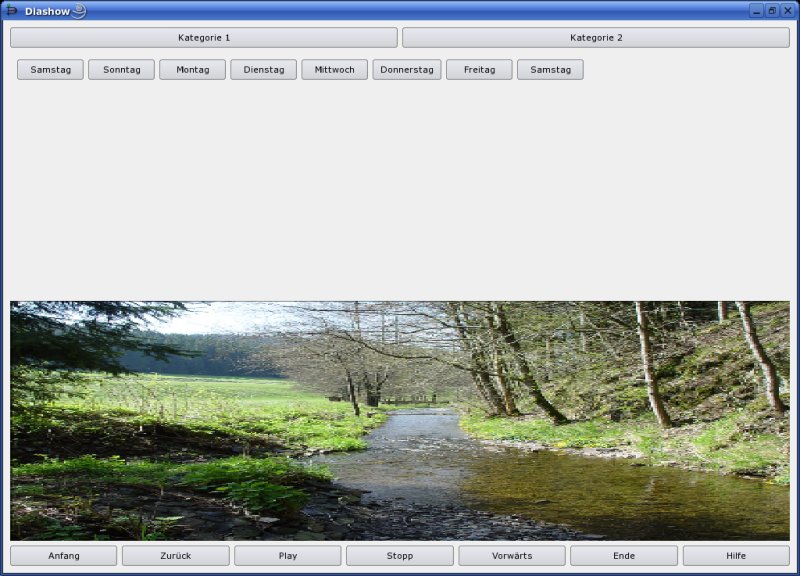This screenshot has height=576, width=800.
Task: Open the Diashow window menu icon
Action: 11,10
